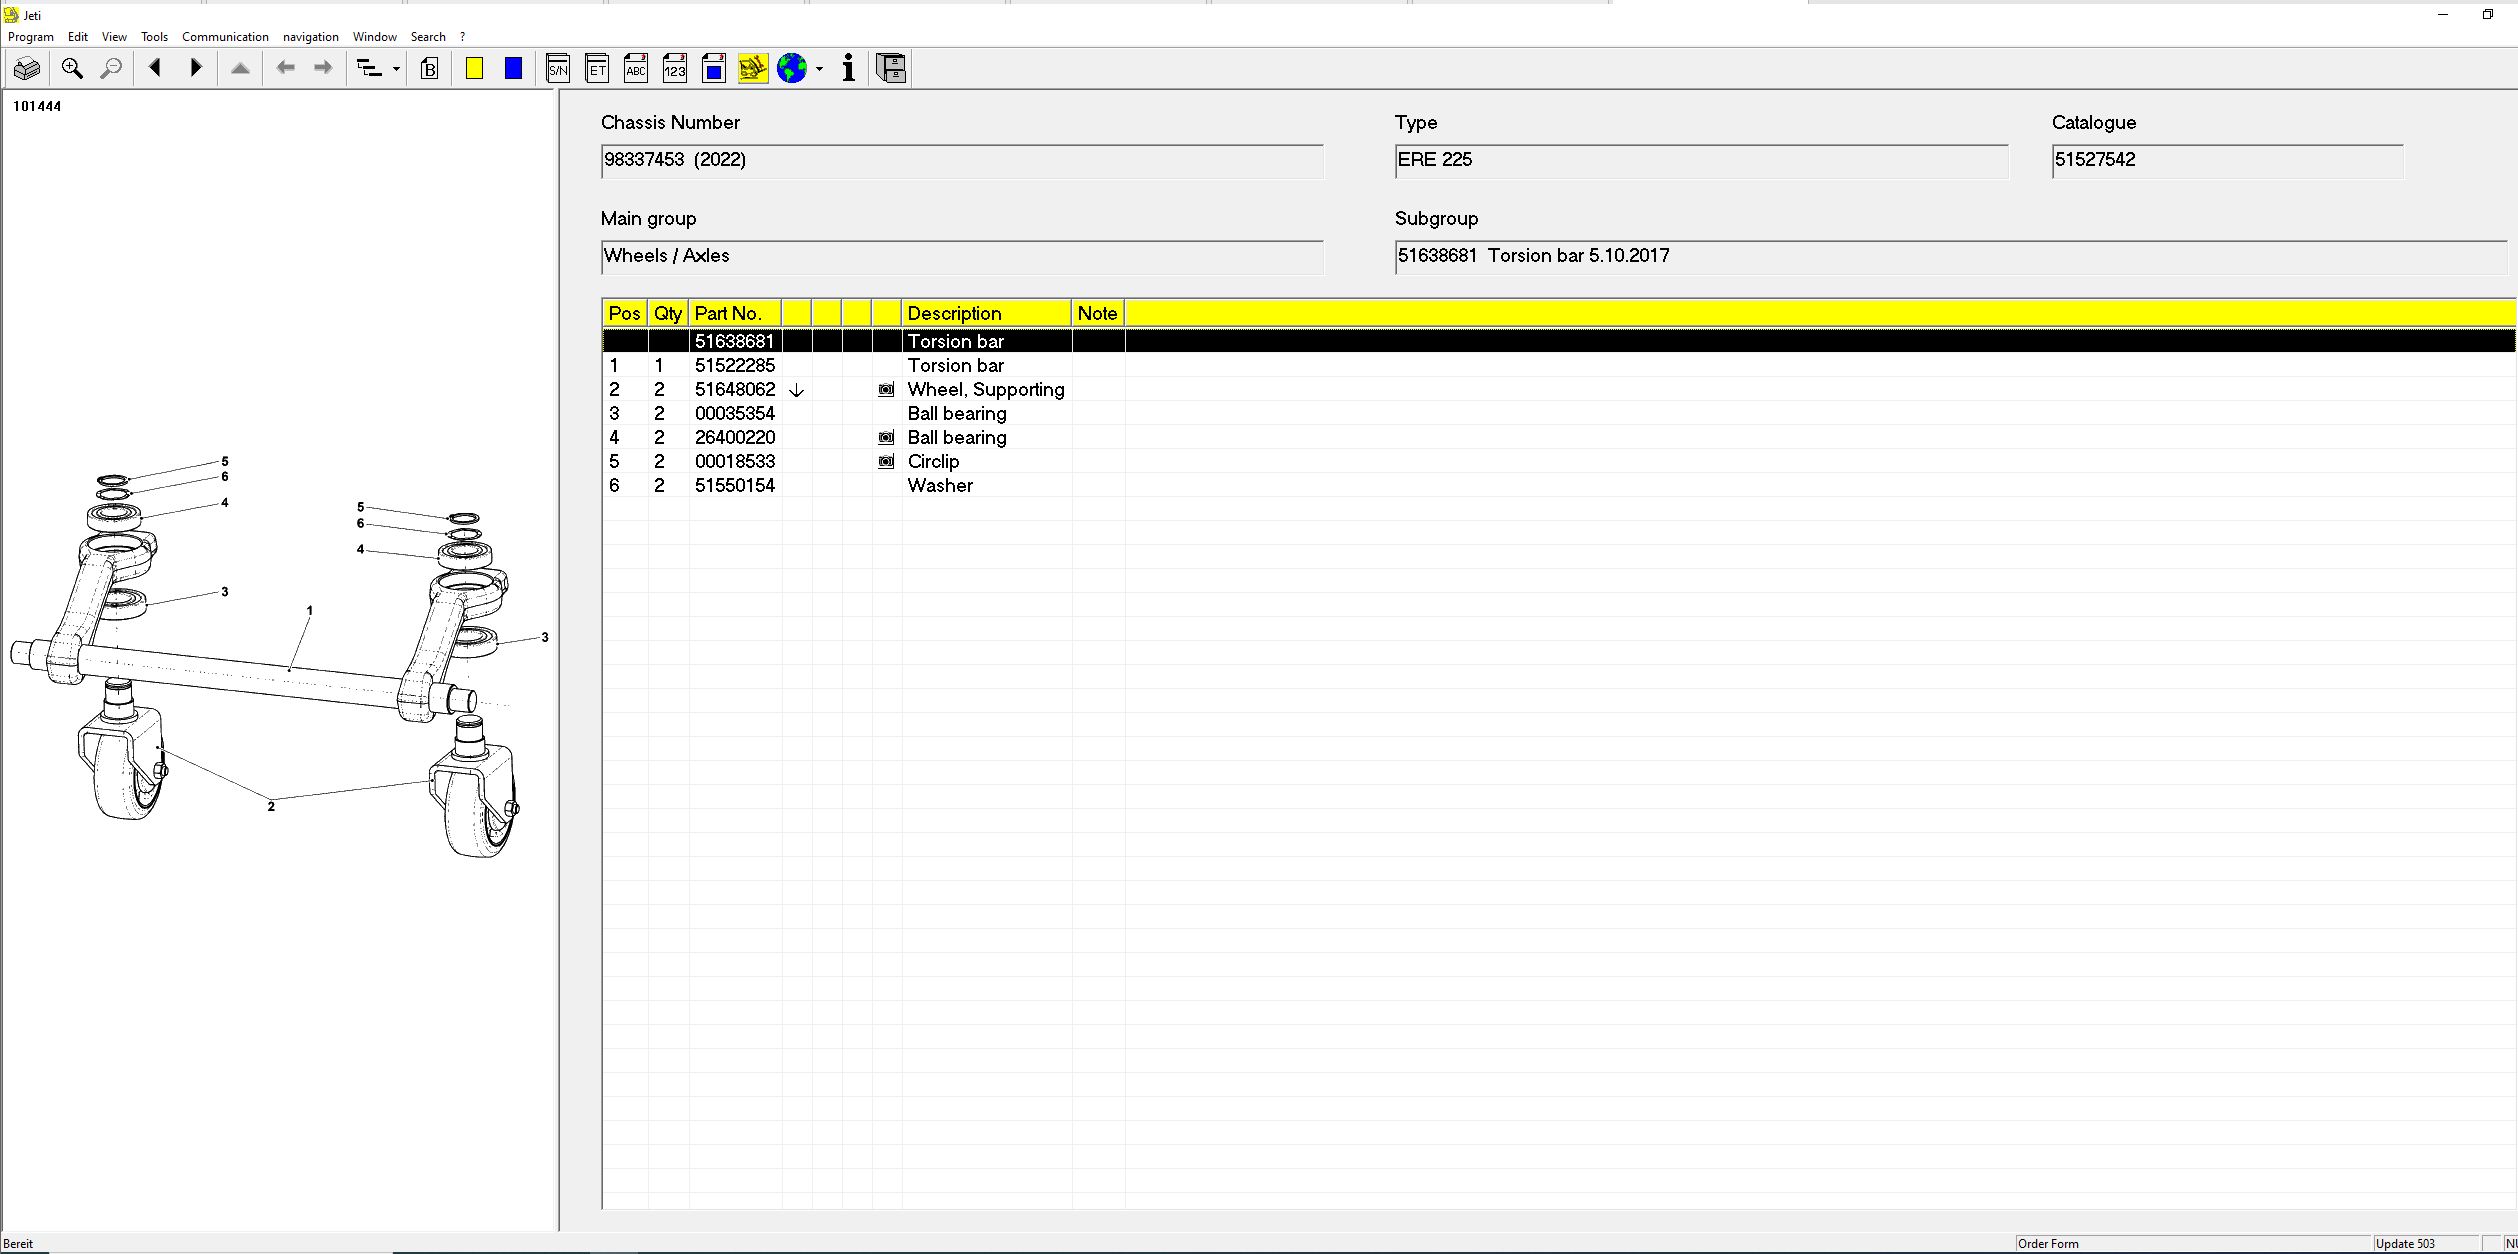Screen dimensions: 2518x1254
Task: Click the Note column header
Action: click(1098, 313)
